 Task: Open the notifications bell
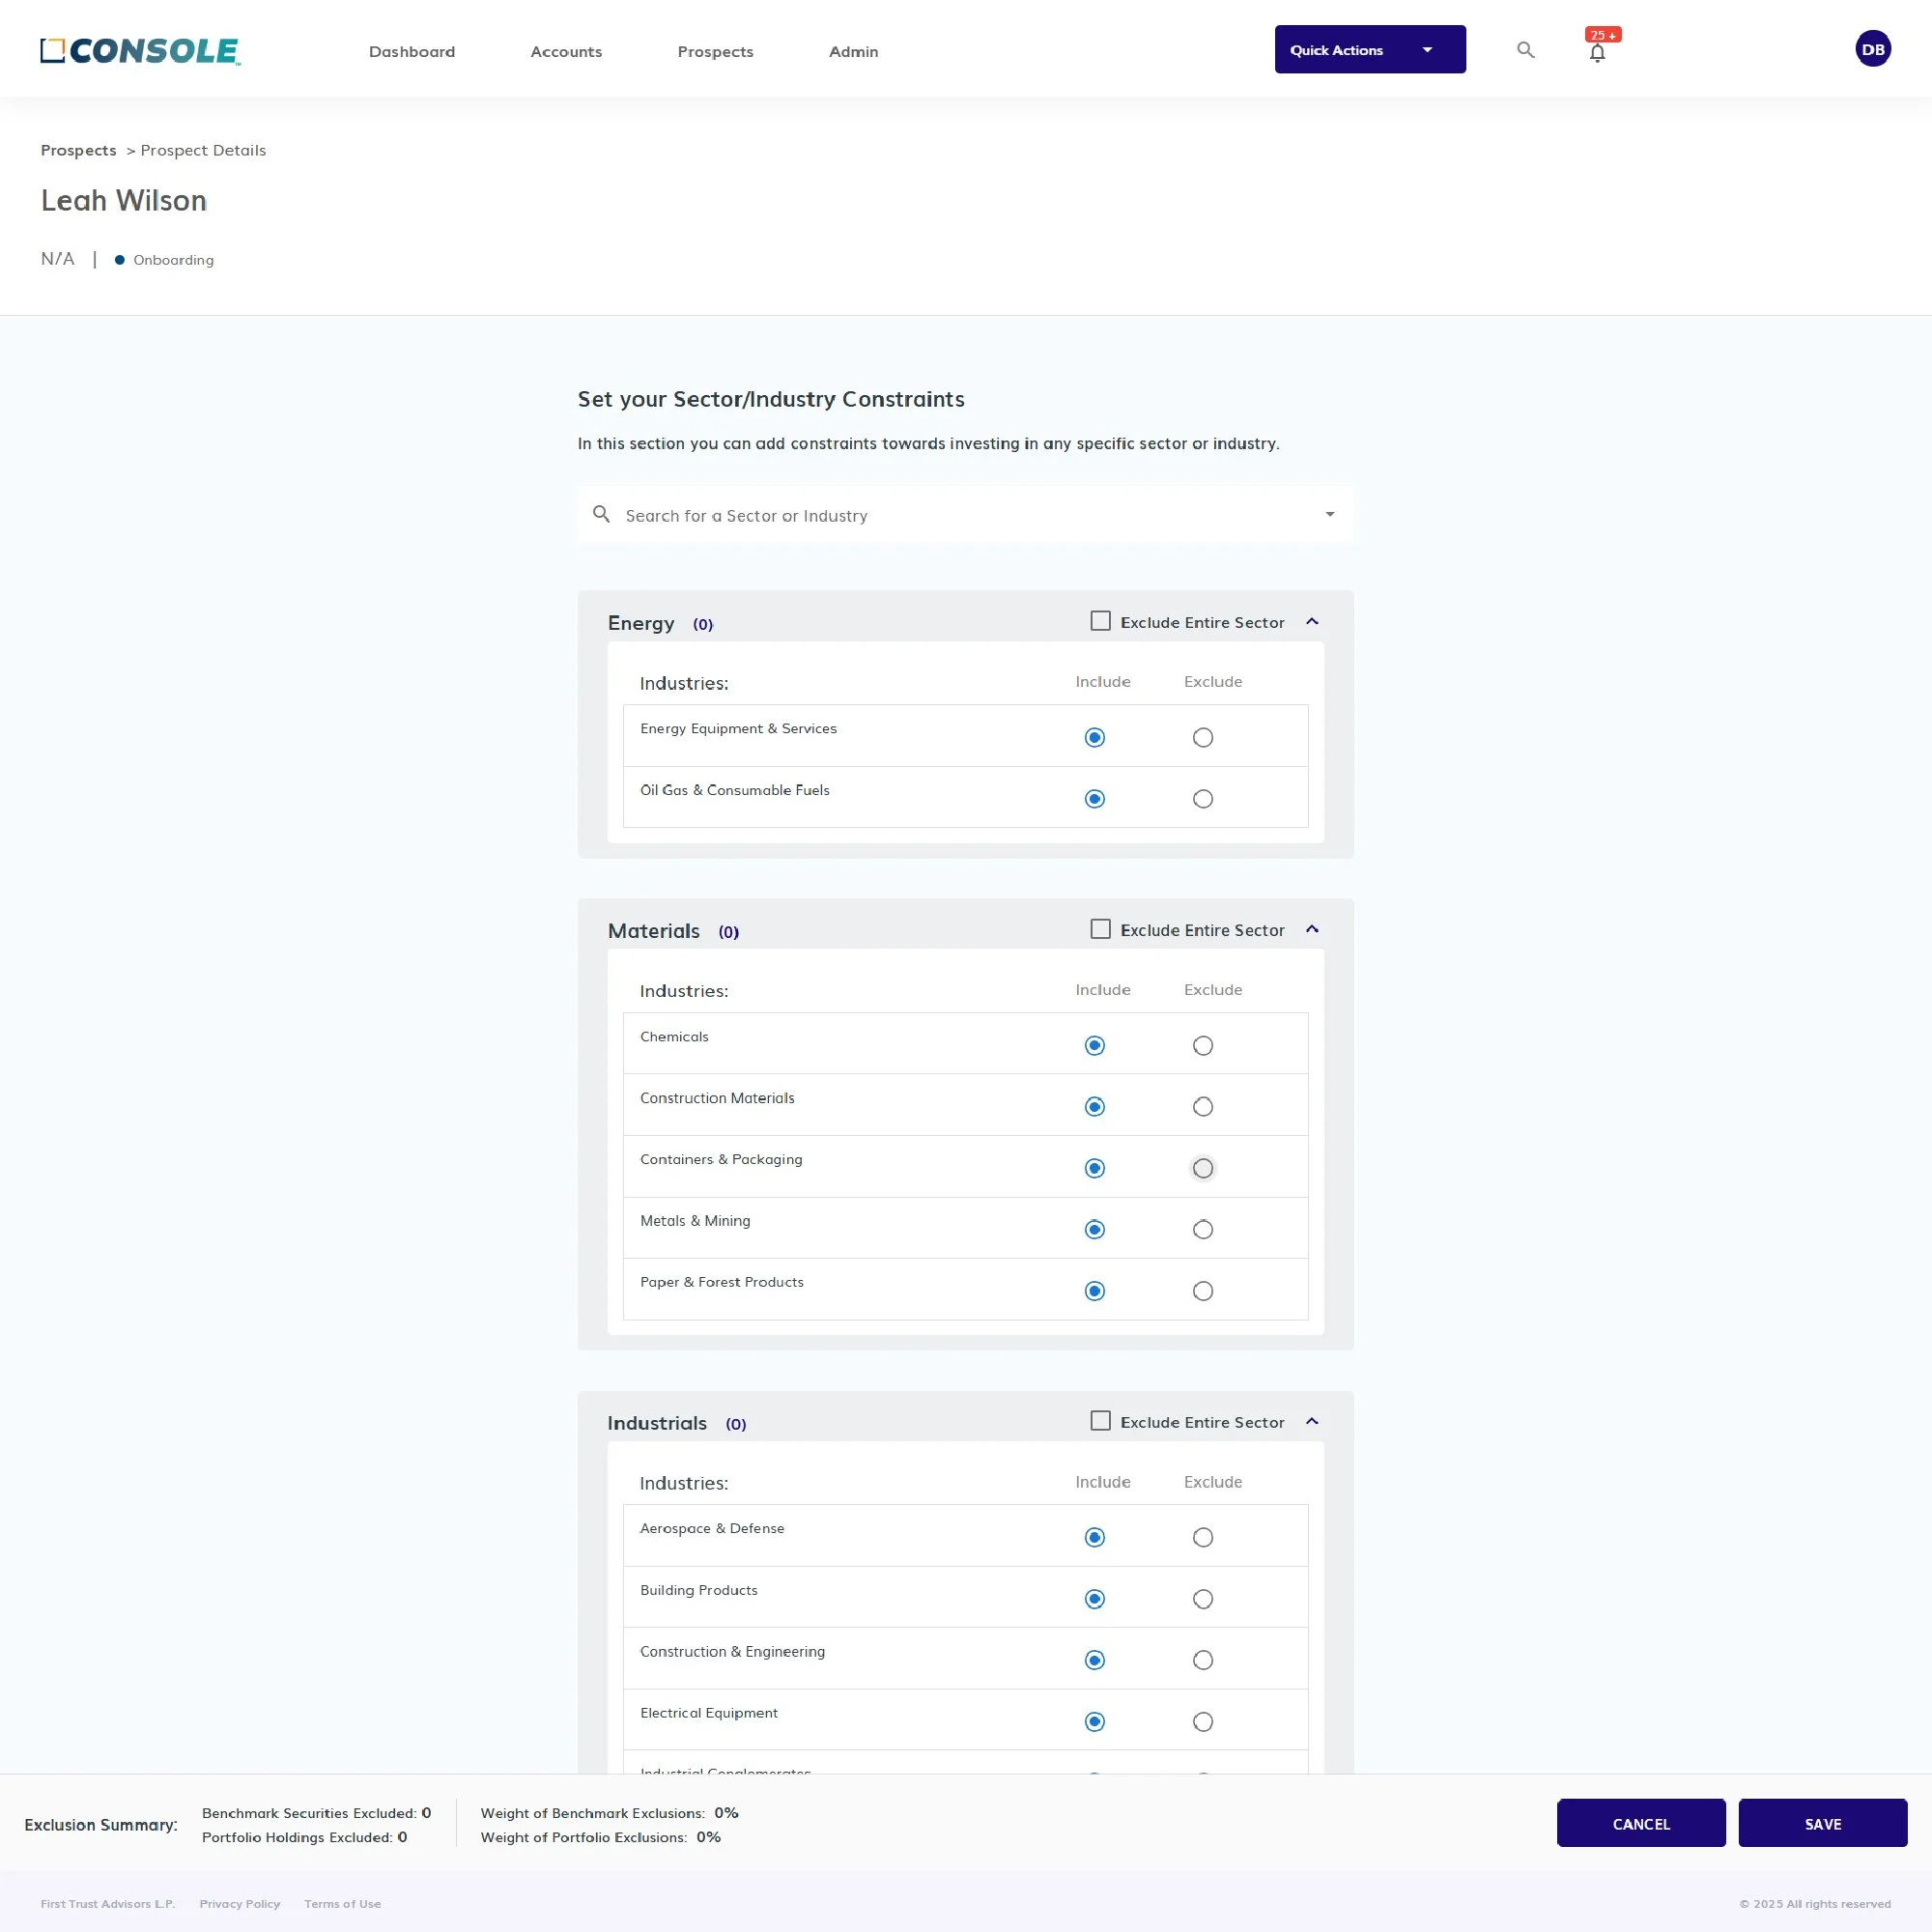click(1597, 53)
